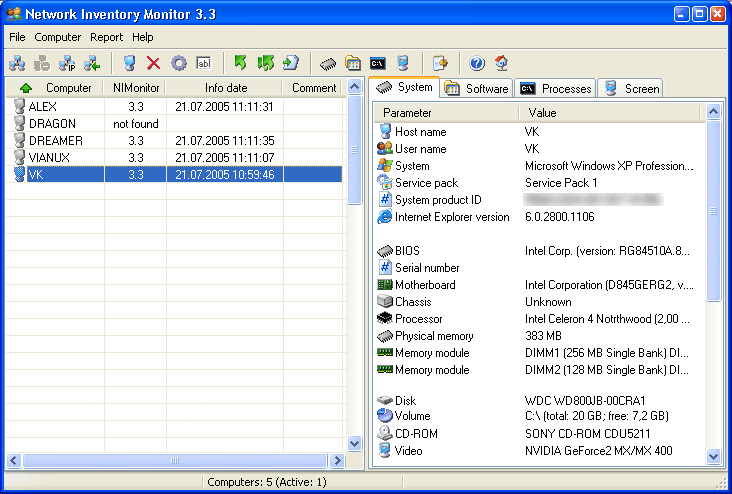Click down arrow of system info scrollbar

tap(713, 456)
